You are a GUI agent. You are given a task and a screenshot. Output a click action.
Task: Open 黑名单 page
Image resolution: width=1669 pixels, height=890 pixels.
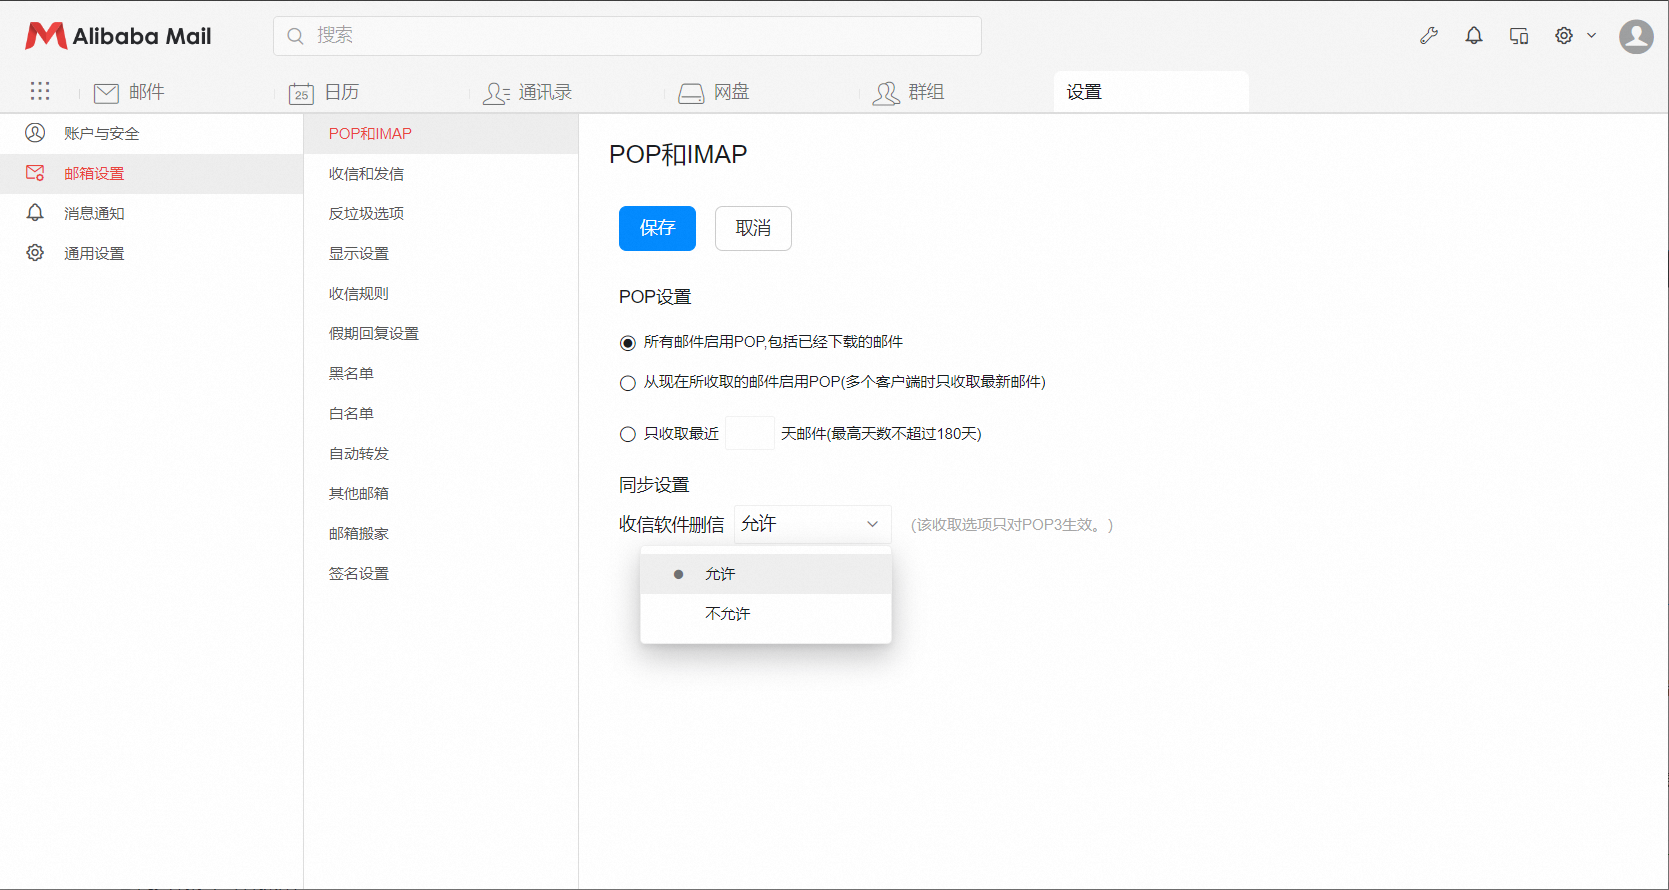(x=441, y=373)
